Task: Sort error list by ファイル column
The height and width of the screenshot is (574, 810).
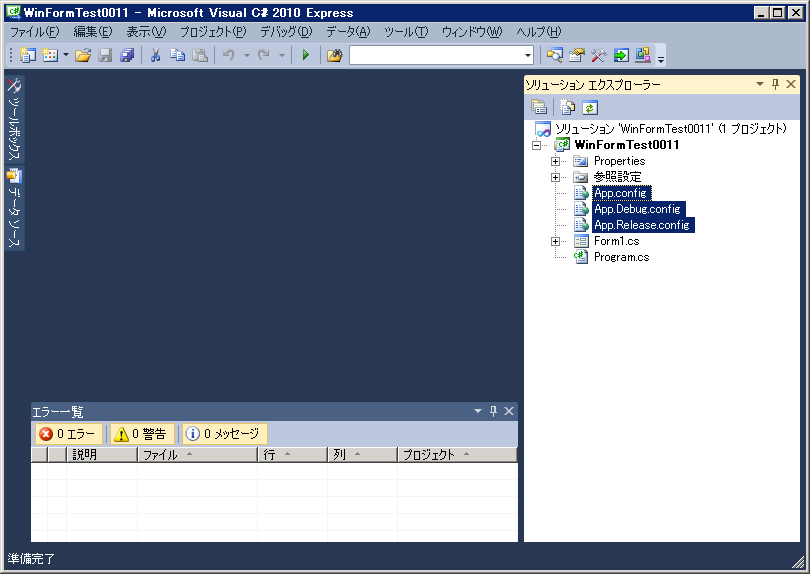Action: tap(197, 455)
